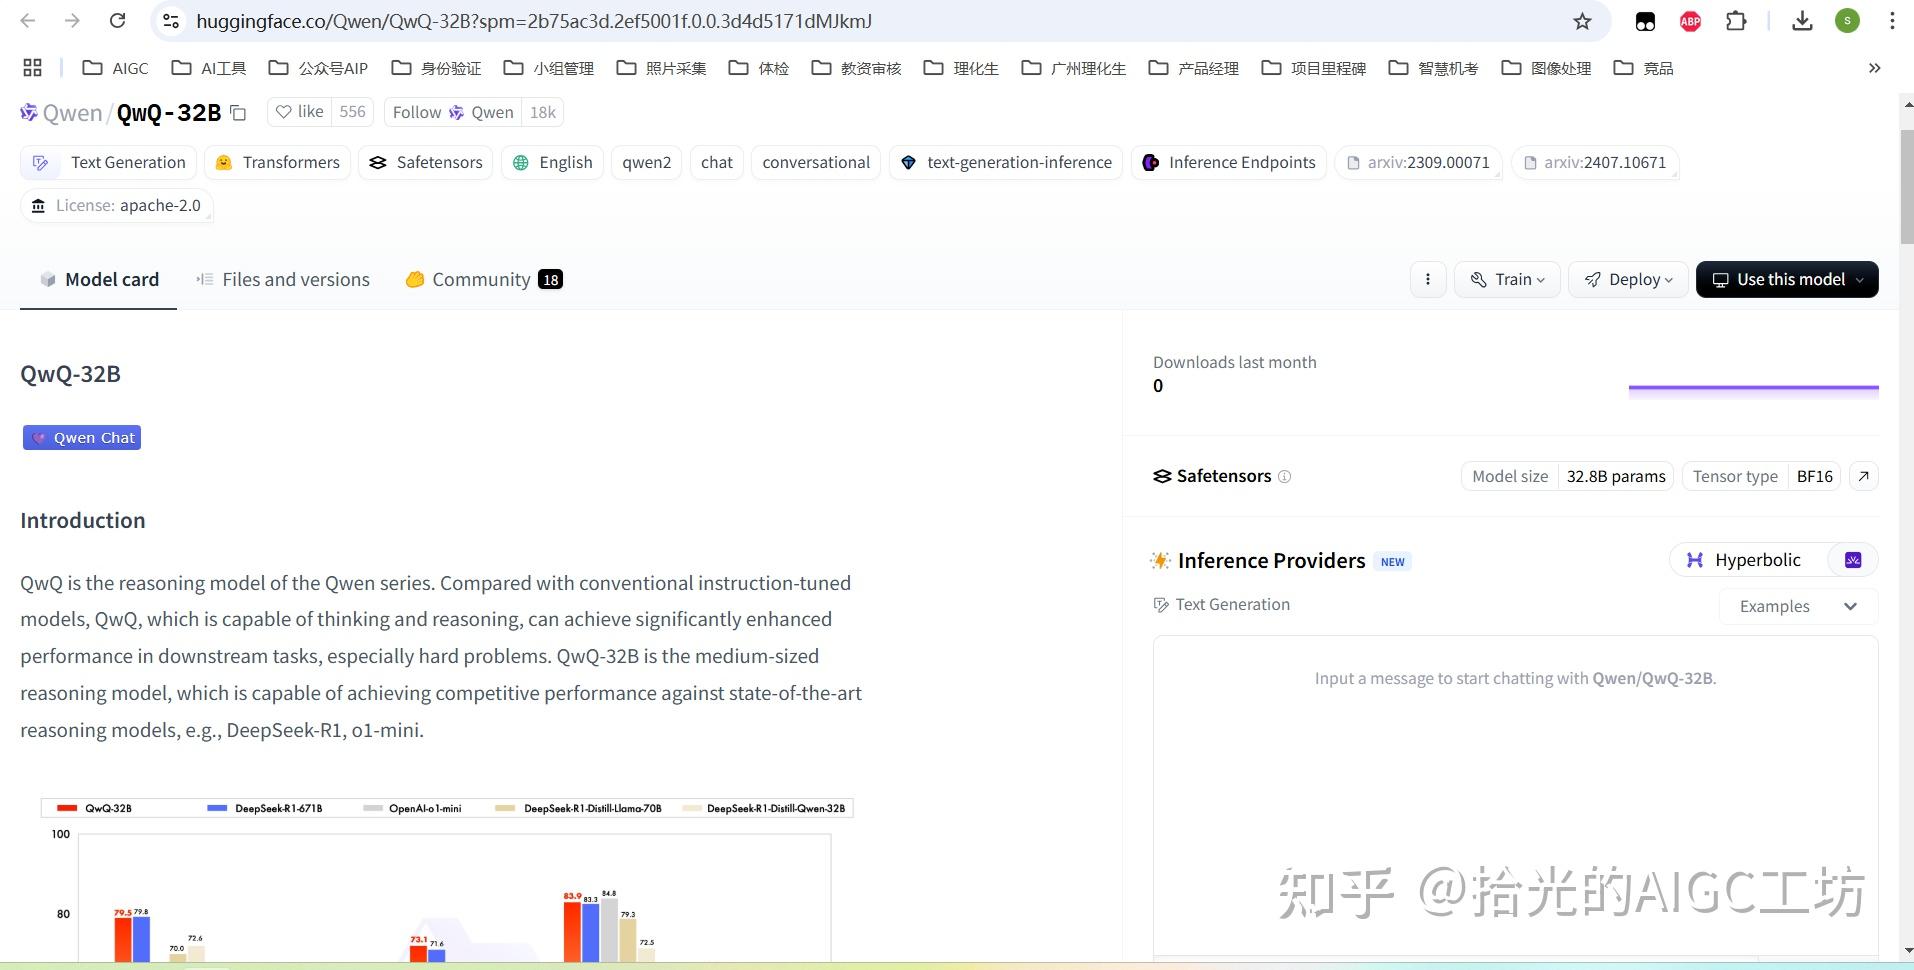Screen dimensions: 1914x970
Task: Open the Use this model dropdown arrow
Action: click(1862, 279)
